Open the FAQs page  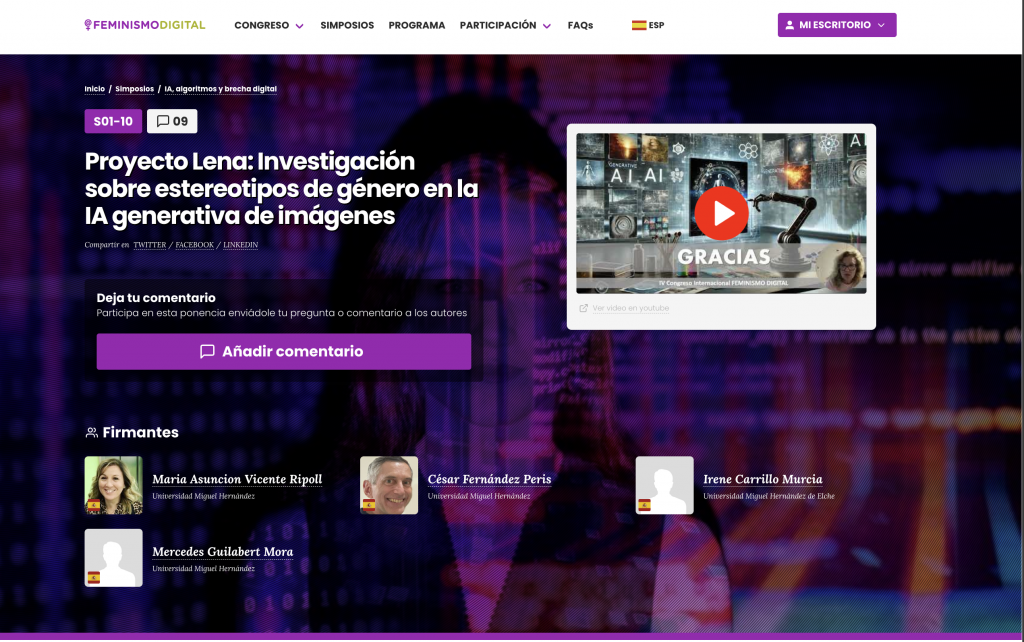click(580, 25)
